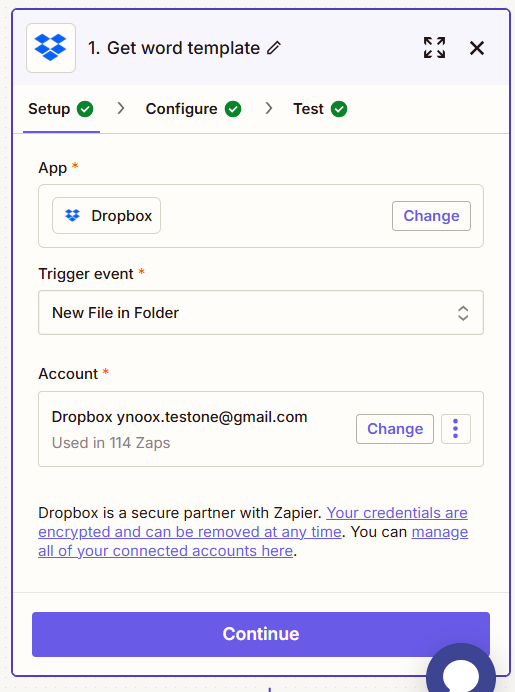Close the step editor panel
The height and width of the screenshot is (692, 515).
(477, 48)
